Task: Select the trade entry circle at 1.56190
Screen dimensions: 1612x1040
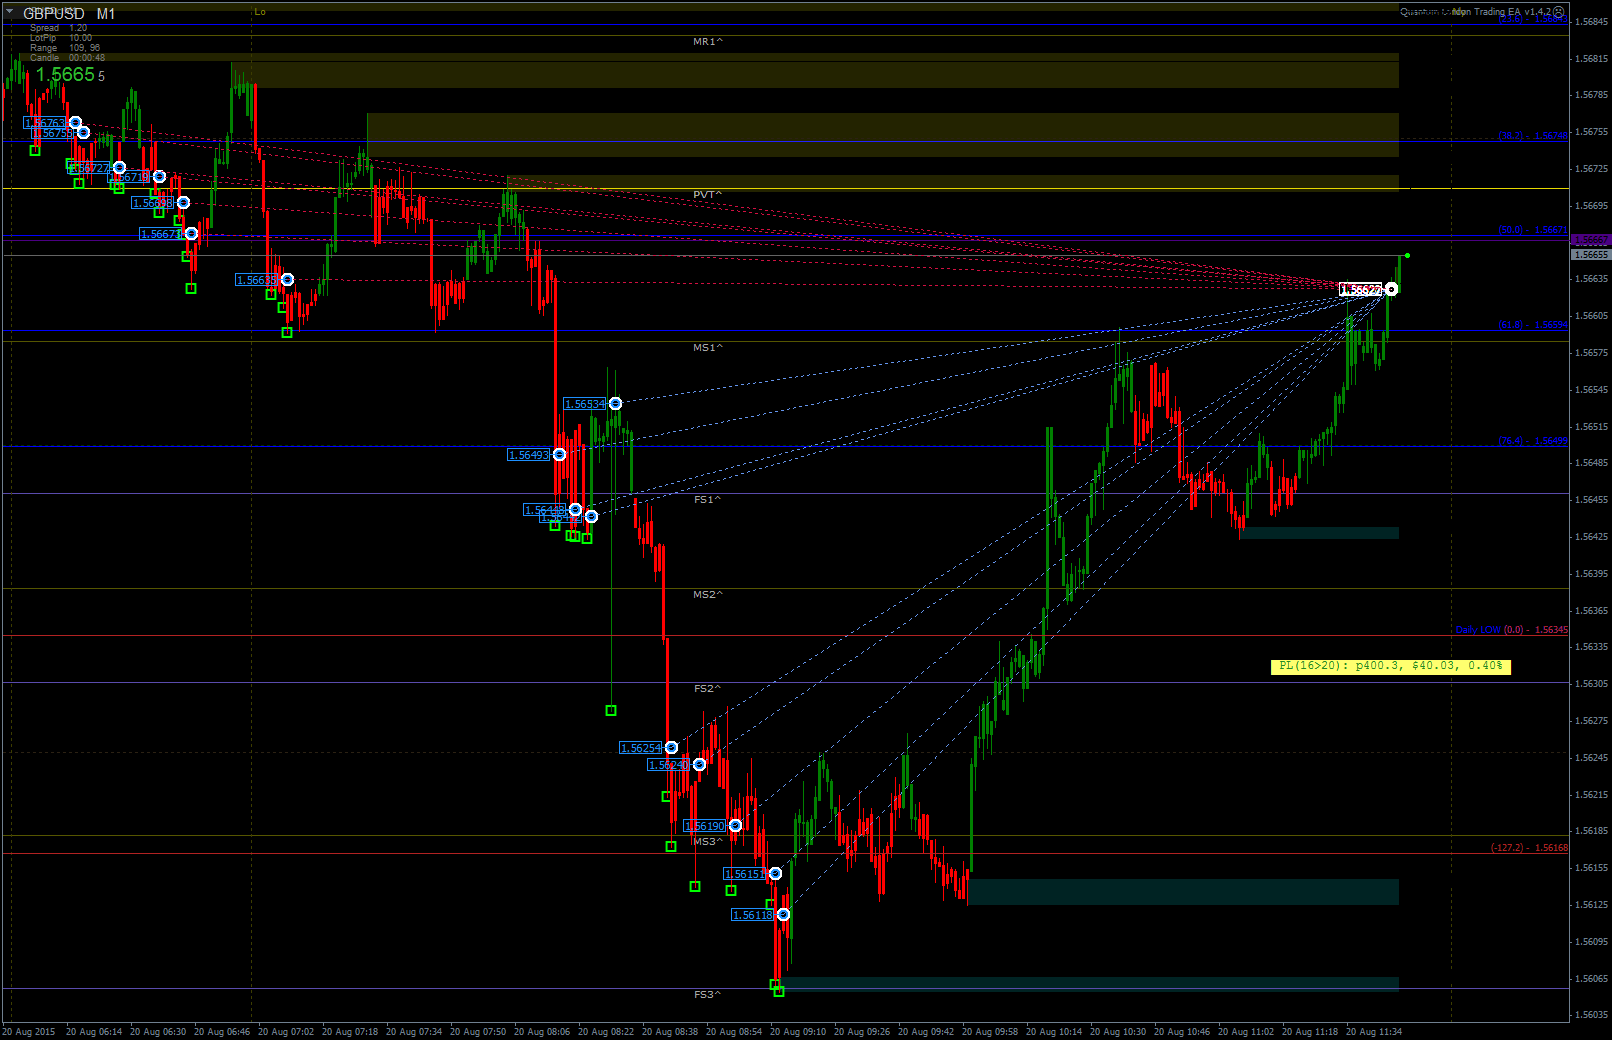Action: [735, 826]
